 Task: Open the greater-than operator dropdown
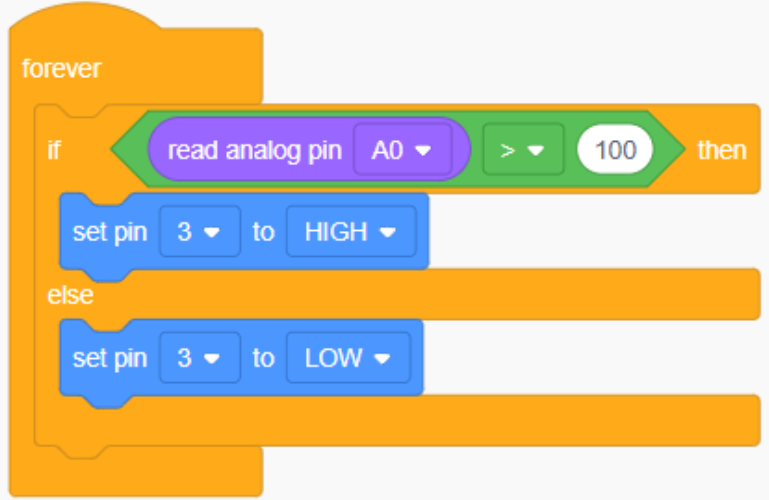coord(522,150)
